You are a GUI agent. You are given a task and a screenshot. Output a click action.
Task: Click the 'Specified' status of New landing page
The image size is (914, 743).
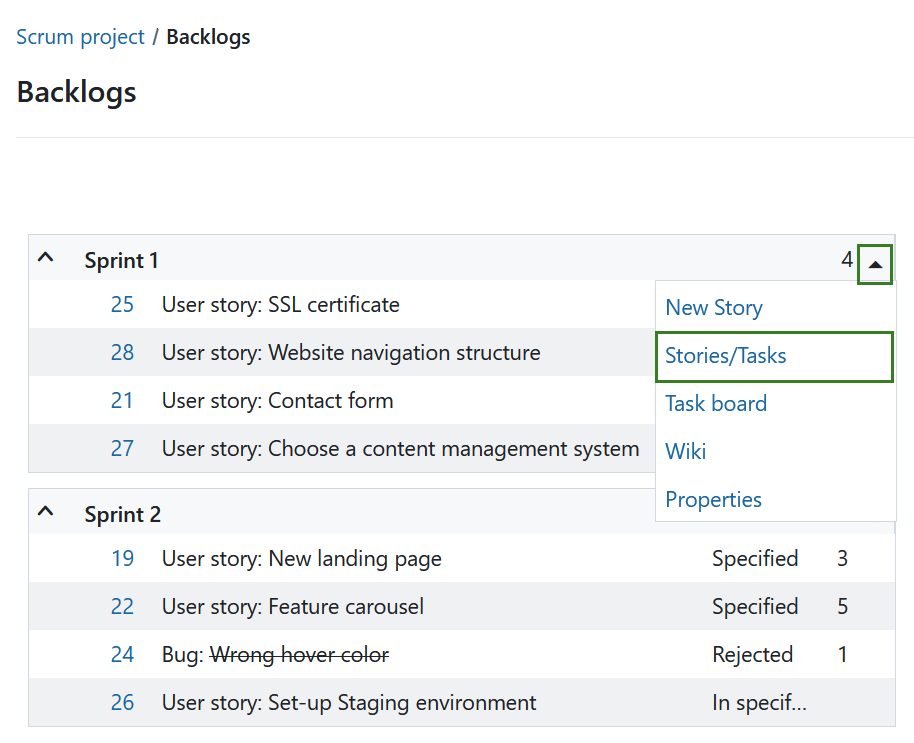[755, 558]
